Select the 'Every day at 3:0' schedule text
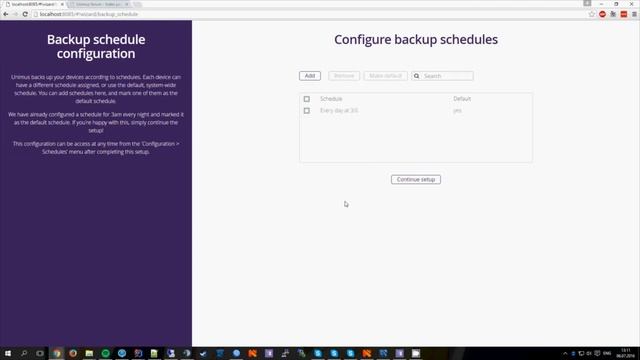 click(339, 111)
